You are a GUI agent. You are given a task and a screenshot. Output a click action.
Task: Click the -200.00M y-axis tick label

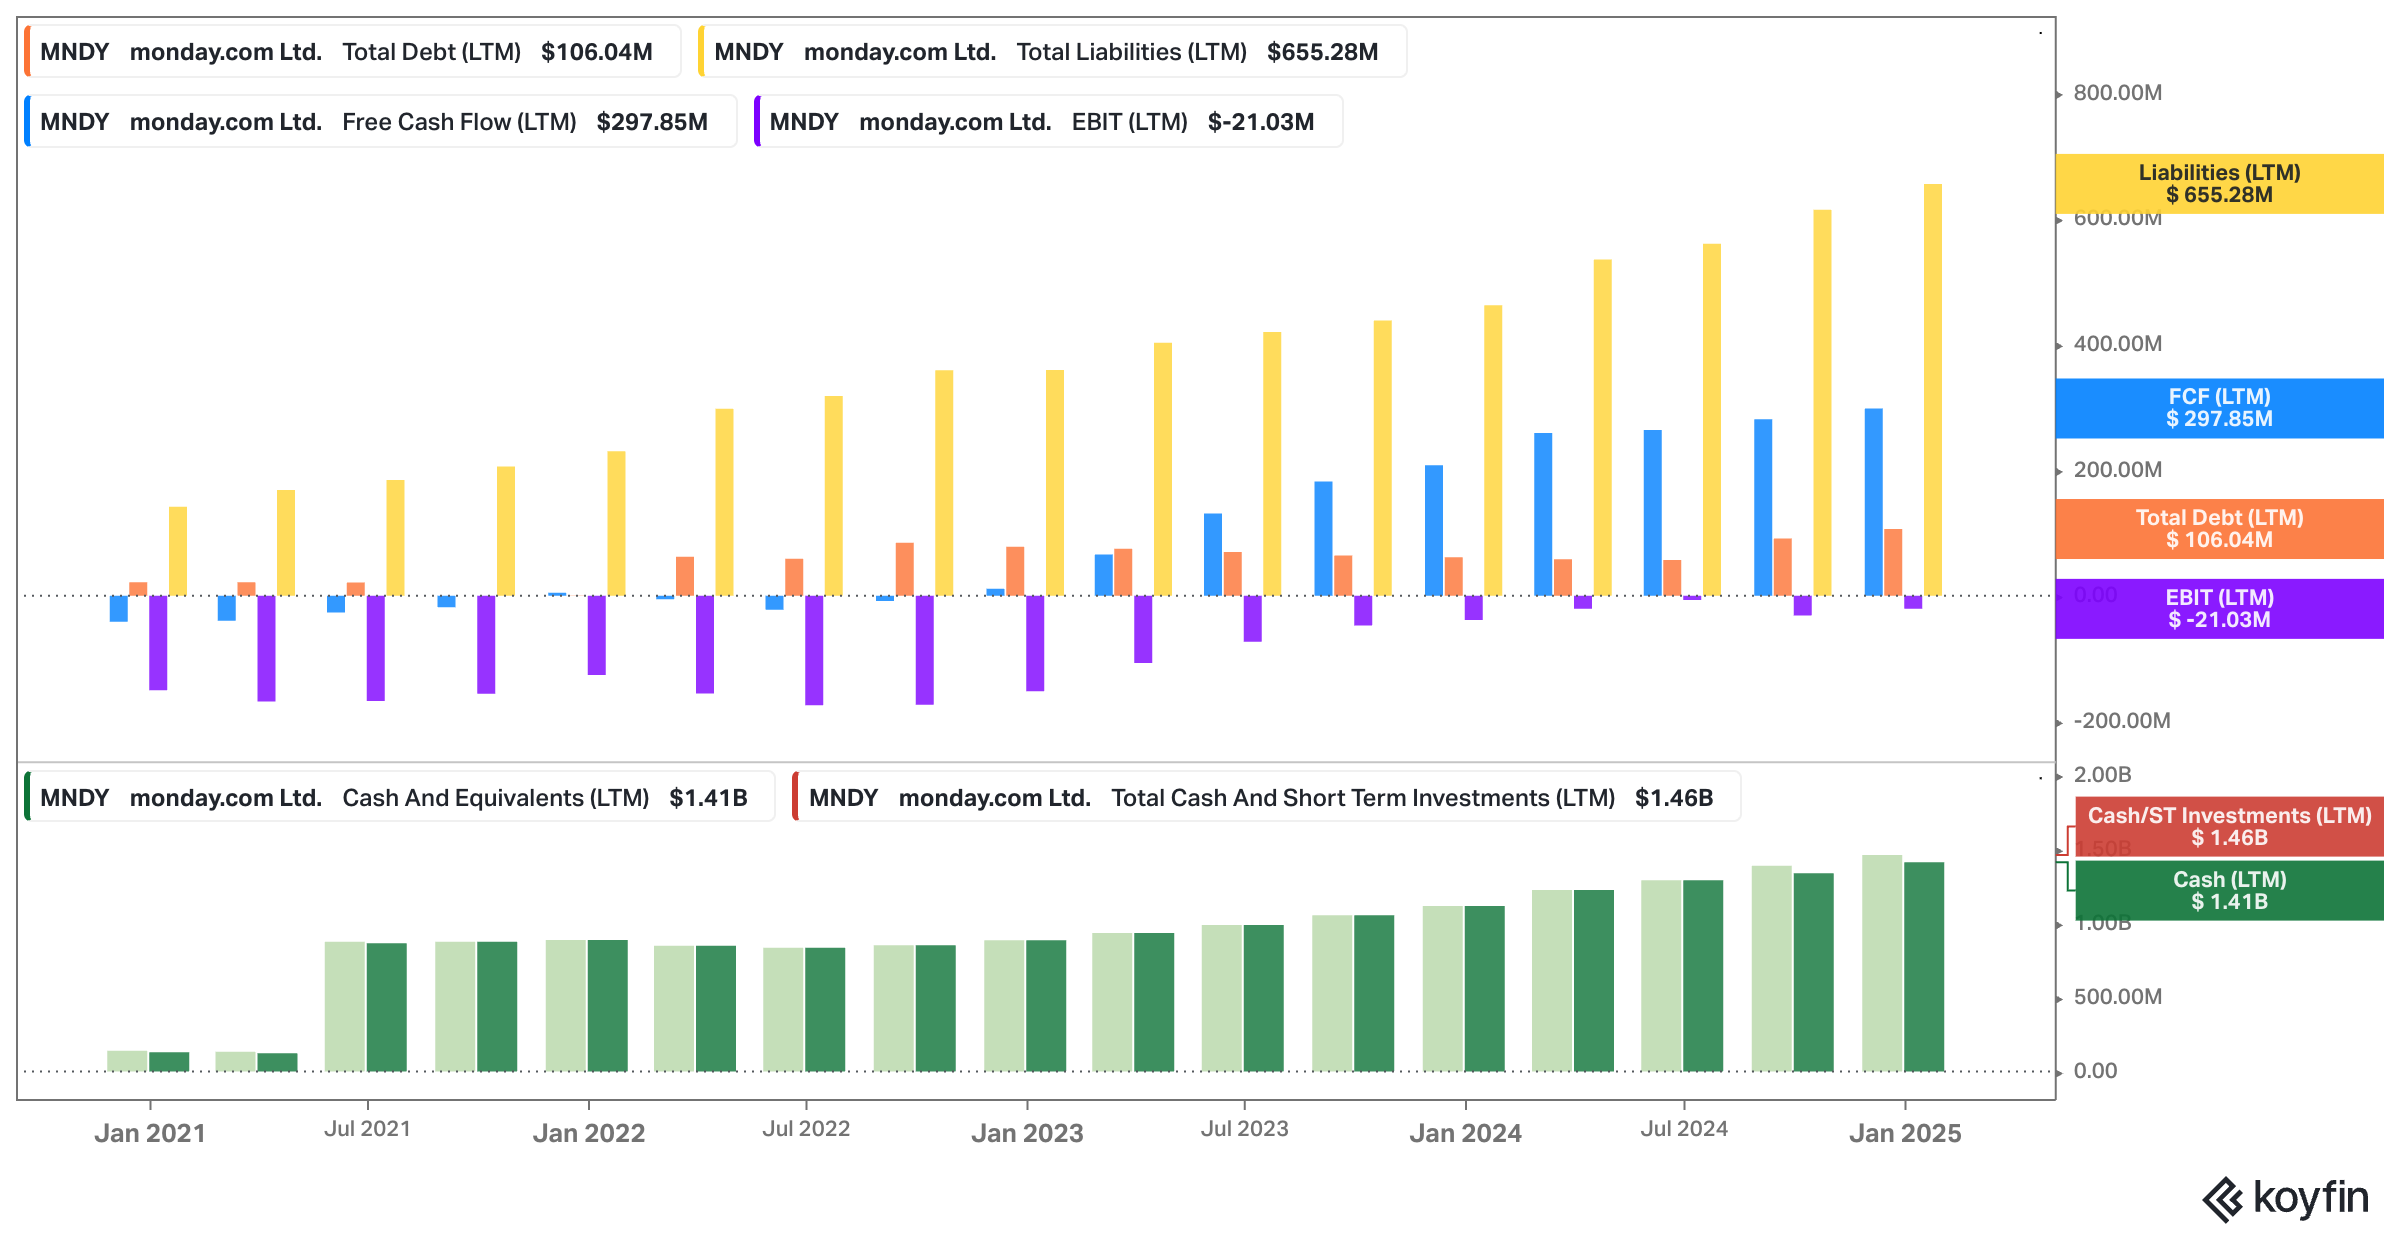pyautogui.click(x=2121, y=721)
